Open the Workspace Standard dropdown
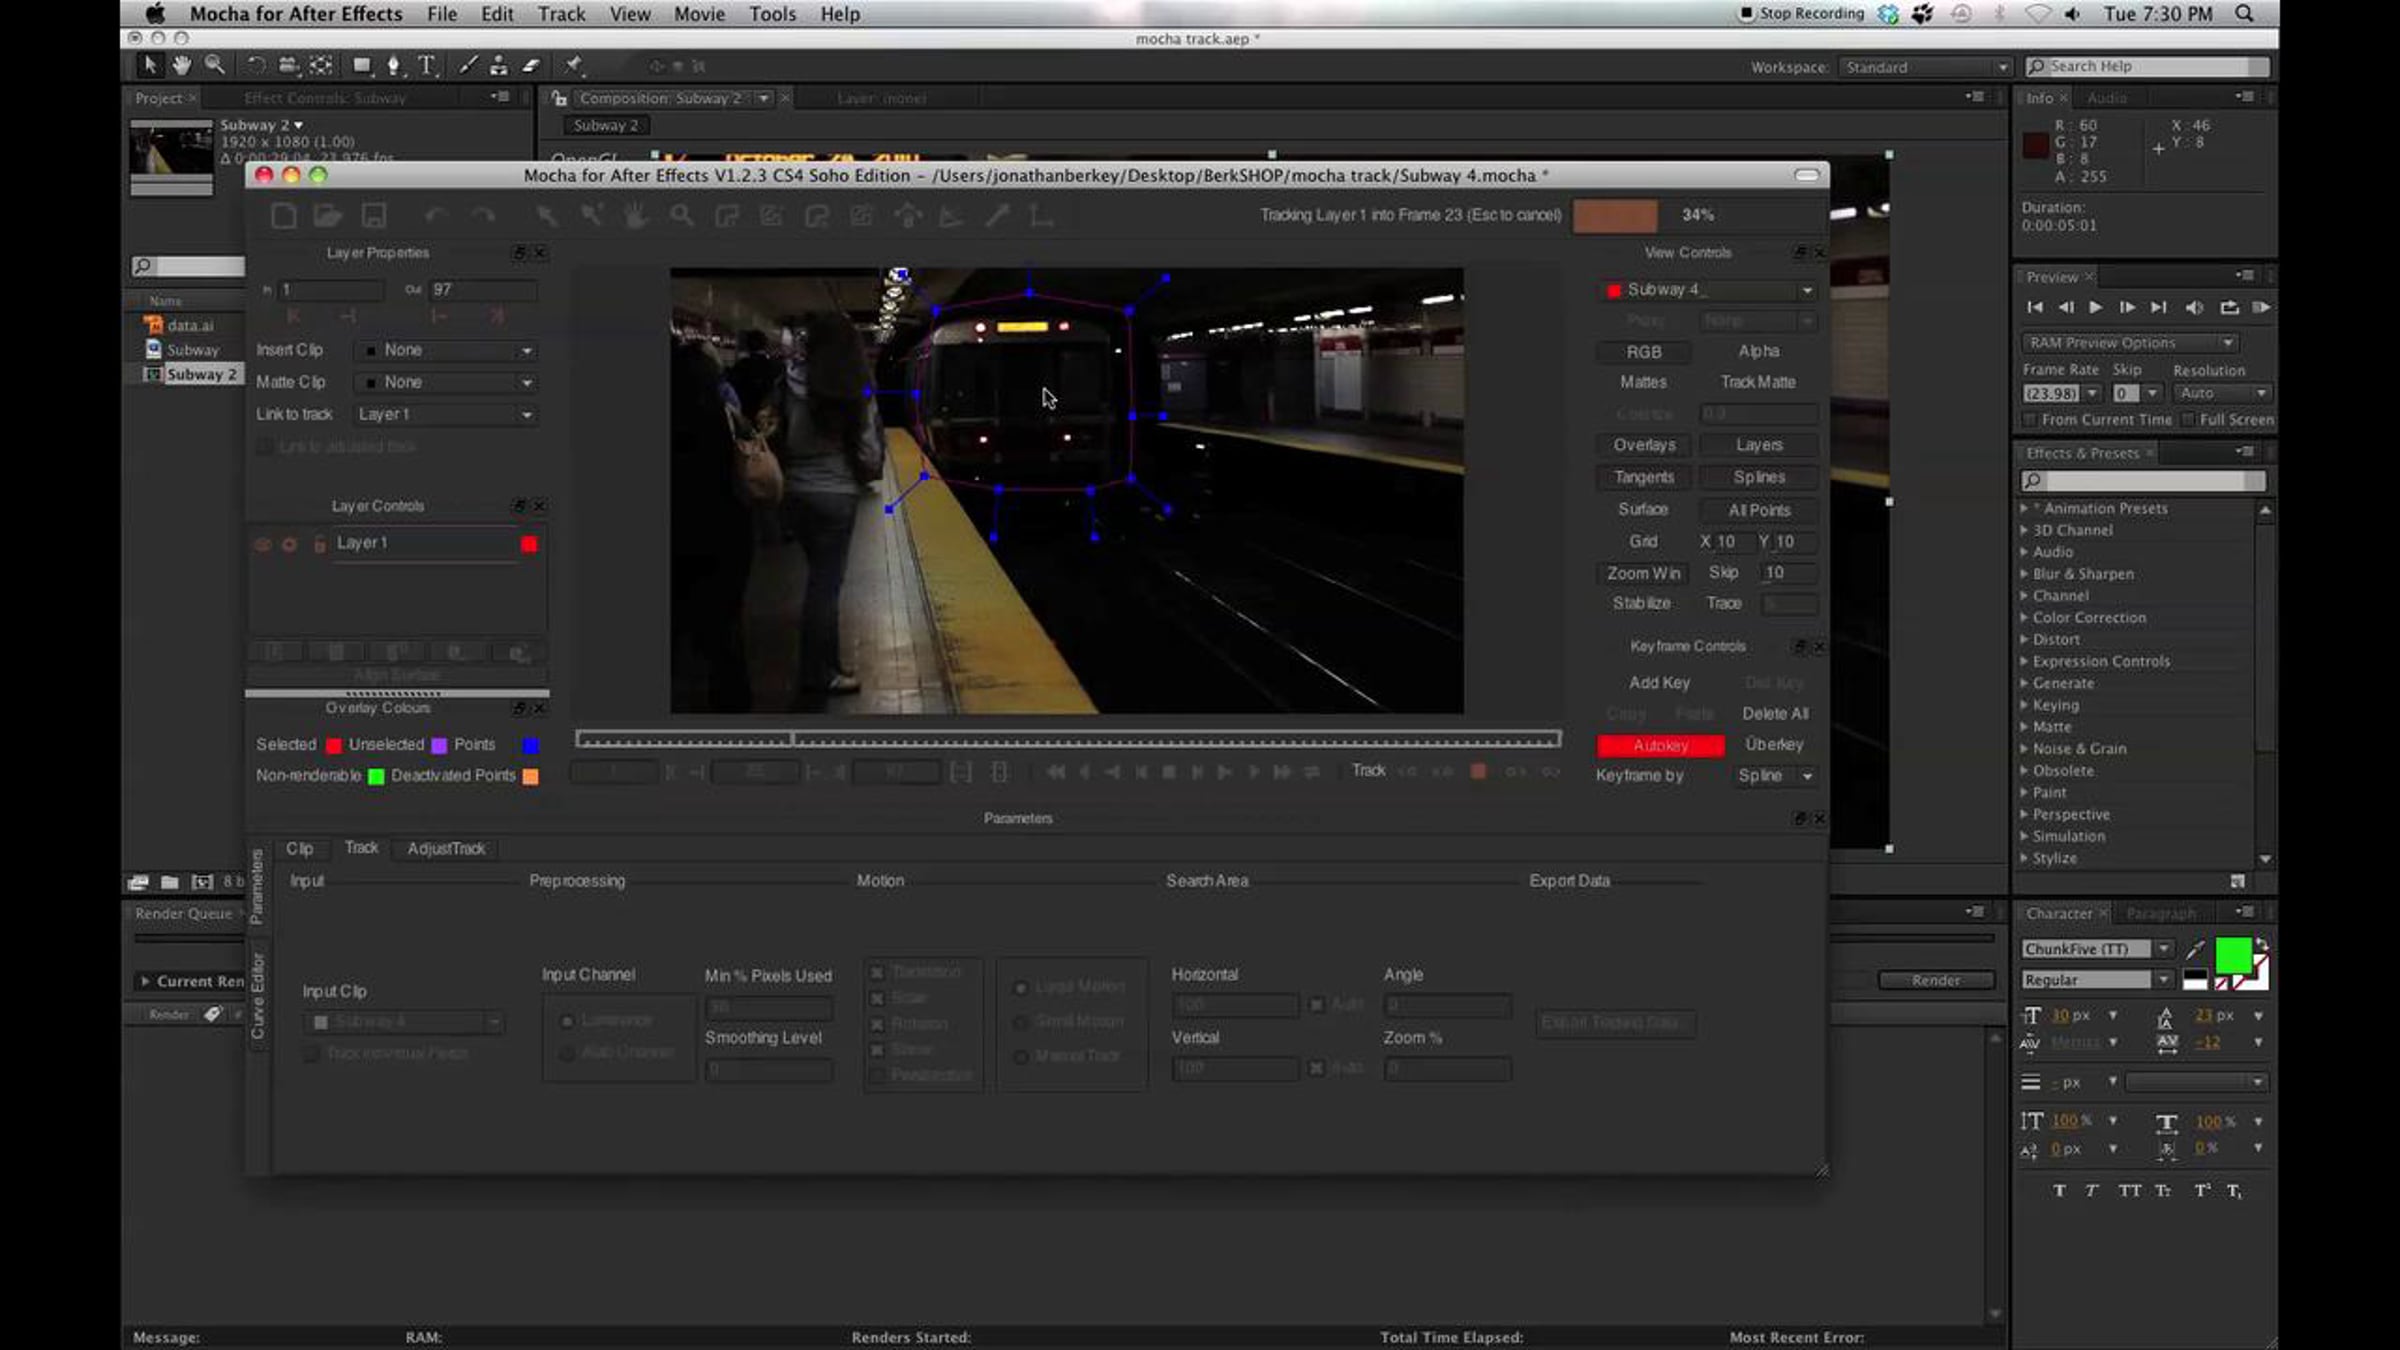 [x=1925, y=67]
